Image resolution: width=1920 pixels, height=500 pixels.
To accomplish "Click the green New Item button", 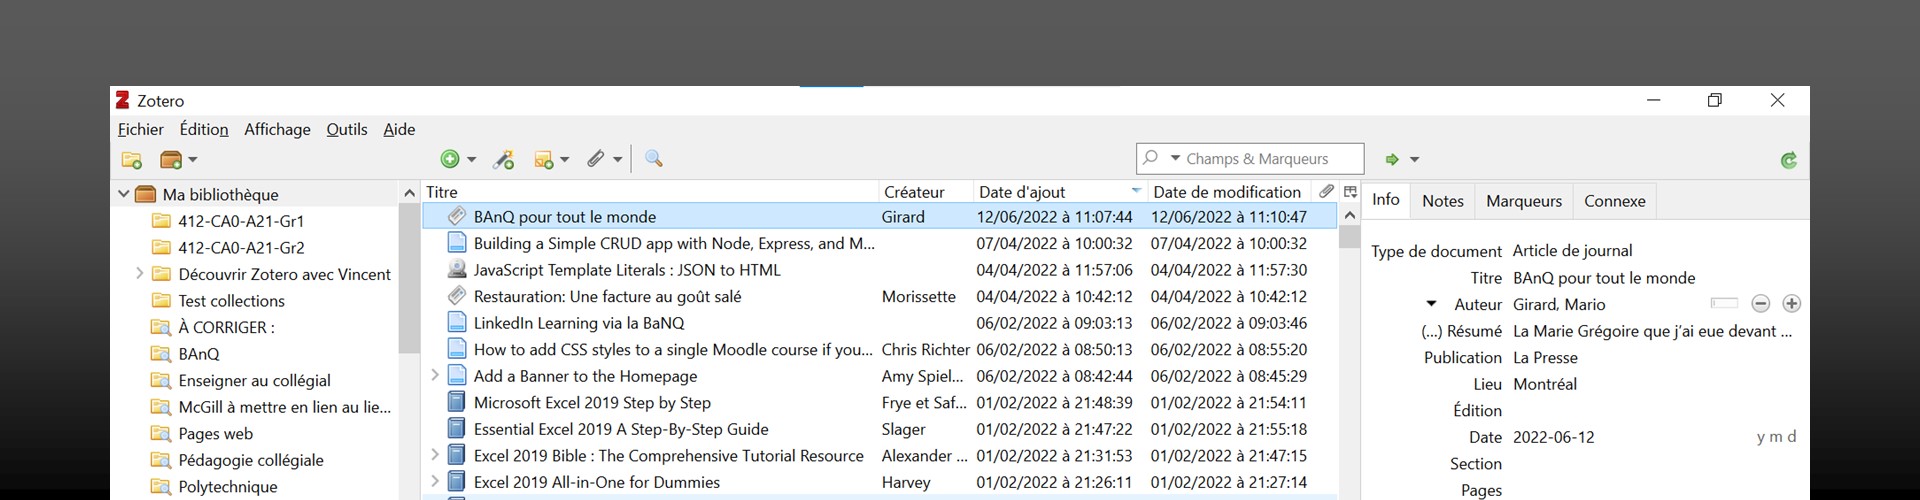I will [x=450, y=159].
